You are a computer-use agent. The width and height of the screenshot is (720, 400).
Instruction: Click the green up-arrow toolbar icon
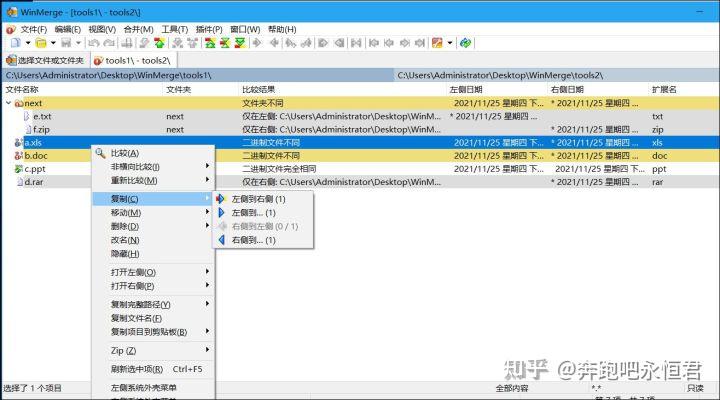(159, 43)
